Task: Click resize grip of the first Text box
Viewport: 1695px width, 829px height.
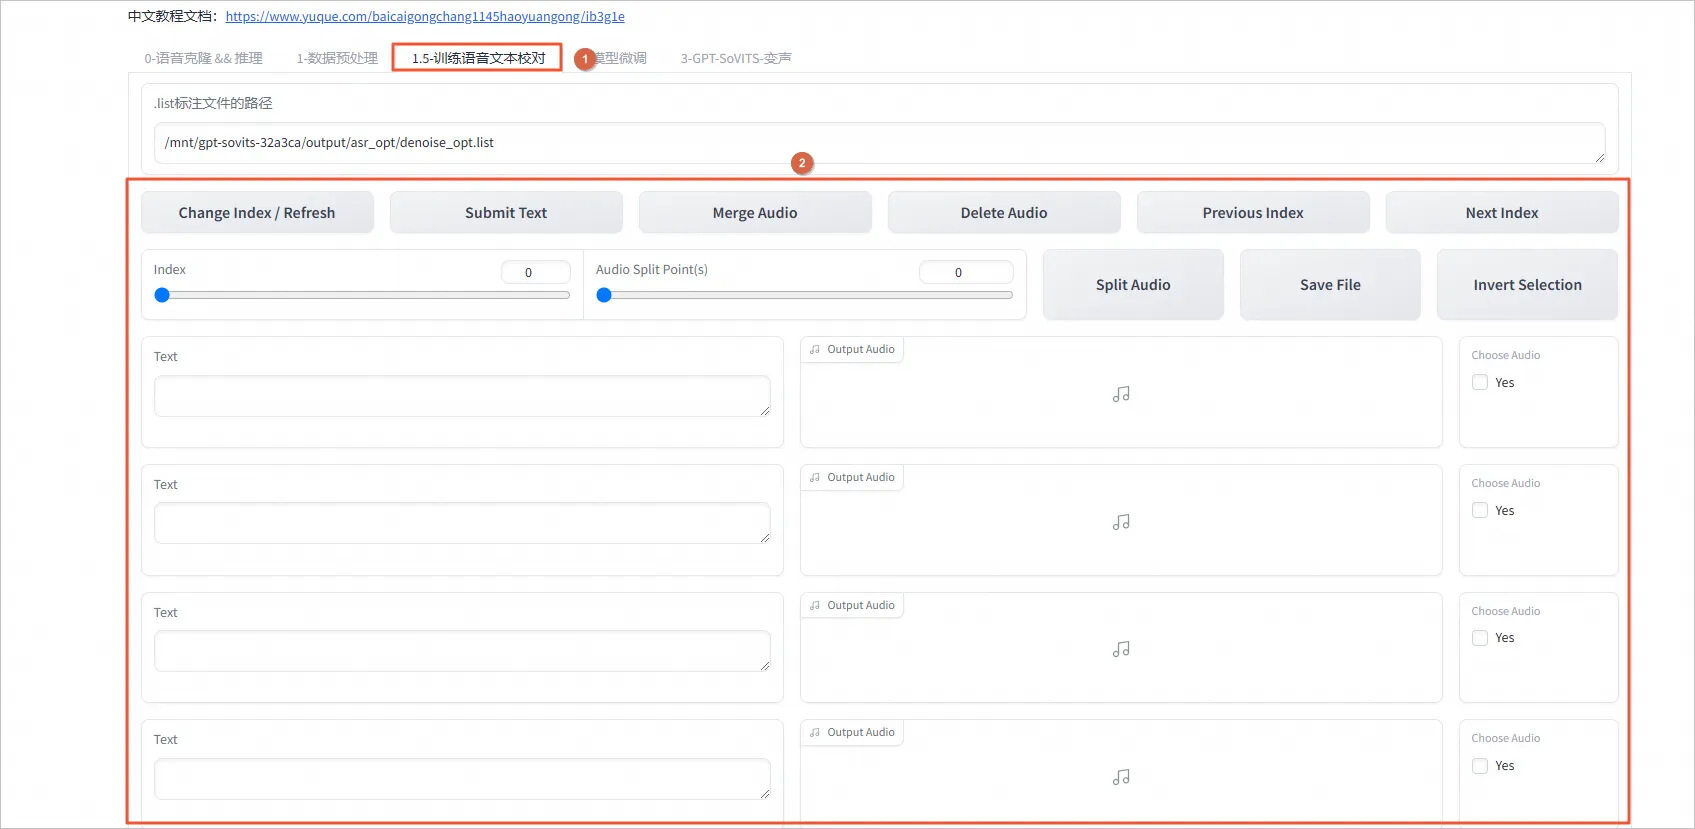Action: [x=764, y=410]
